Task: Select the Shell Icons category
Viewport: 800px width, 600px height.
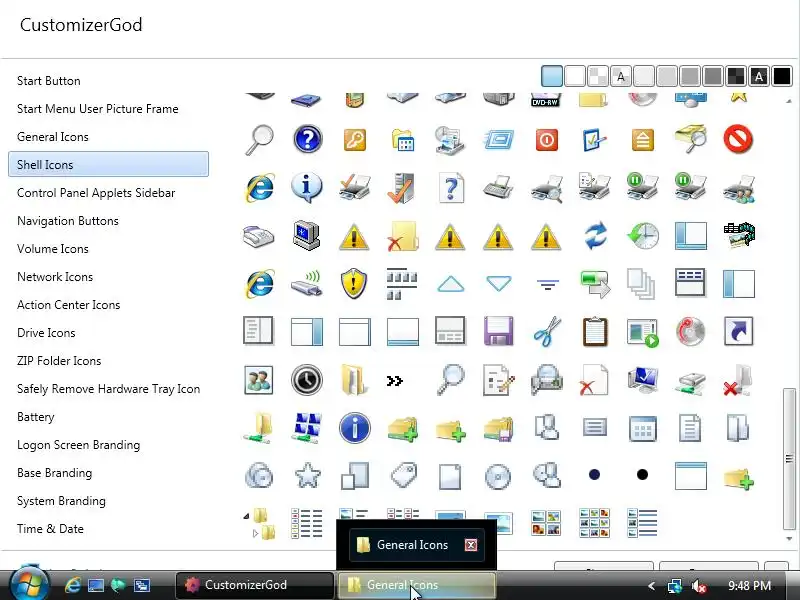Action: [x=109, y=164]
